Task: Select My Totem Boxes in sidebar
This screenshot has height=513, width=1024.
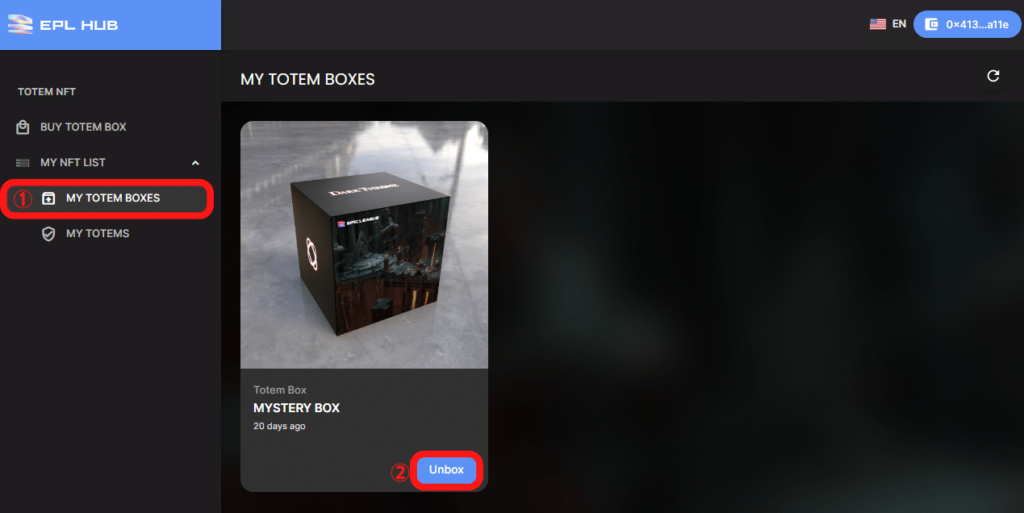Action: point(107,198)
